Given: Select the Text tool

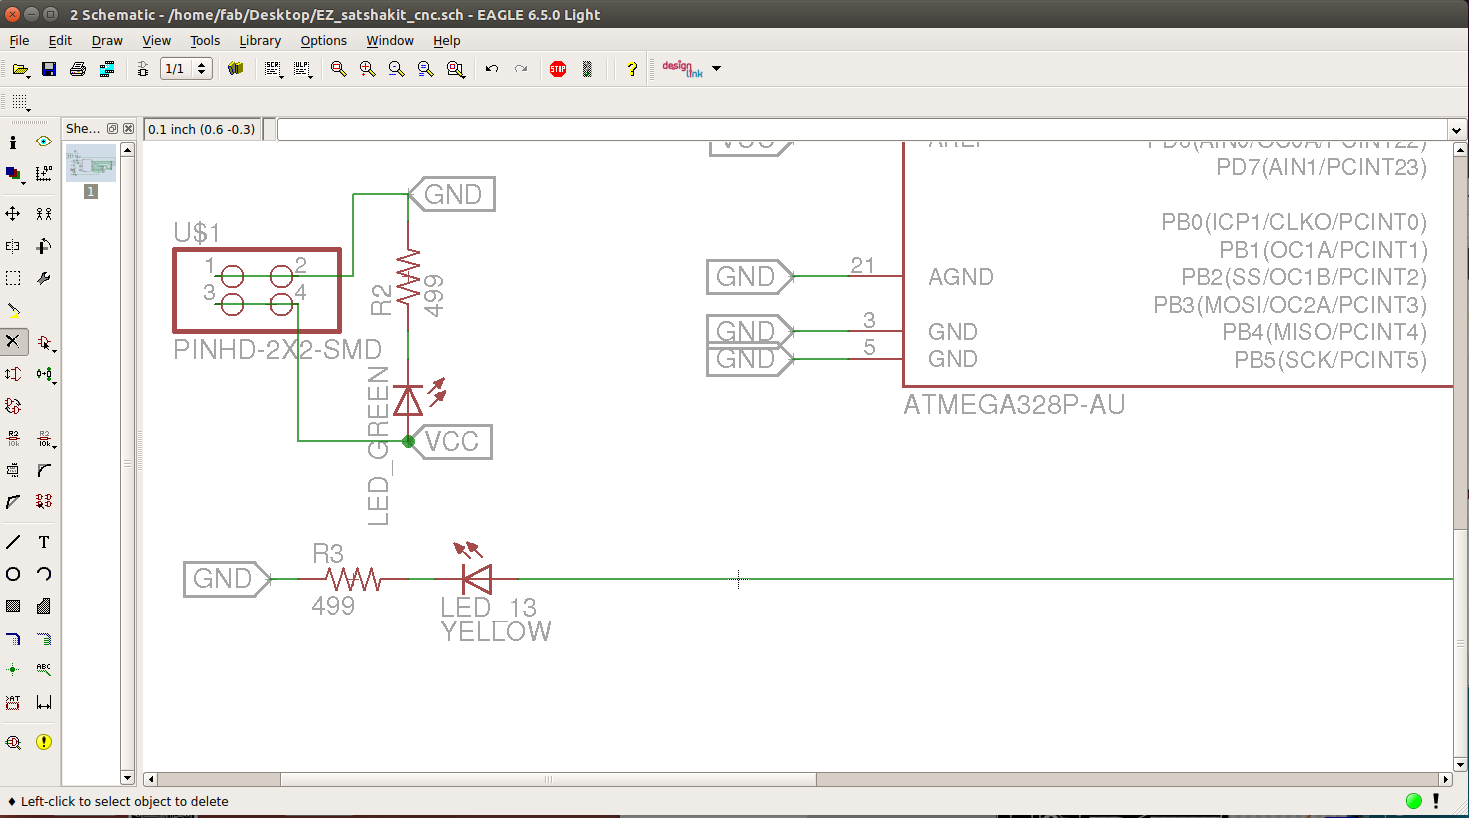Looking at the screenshot, I should click(x=43, y=542).
